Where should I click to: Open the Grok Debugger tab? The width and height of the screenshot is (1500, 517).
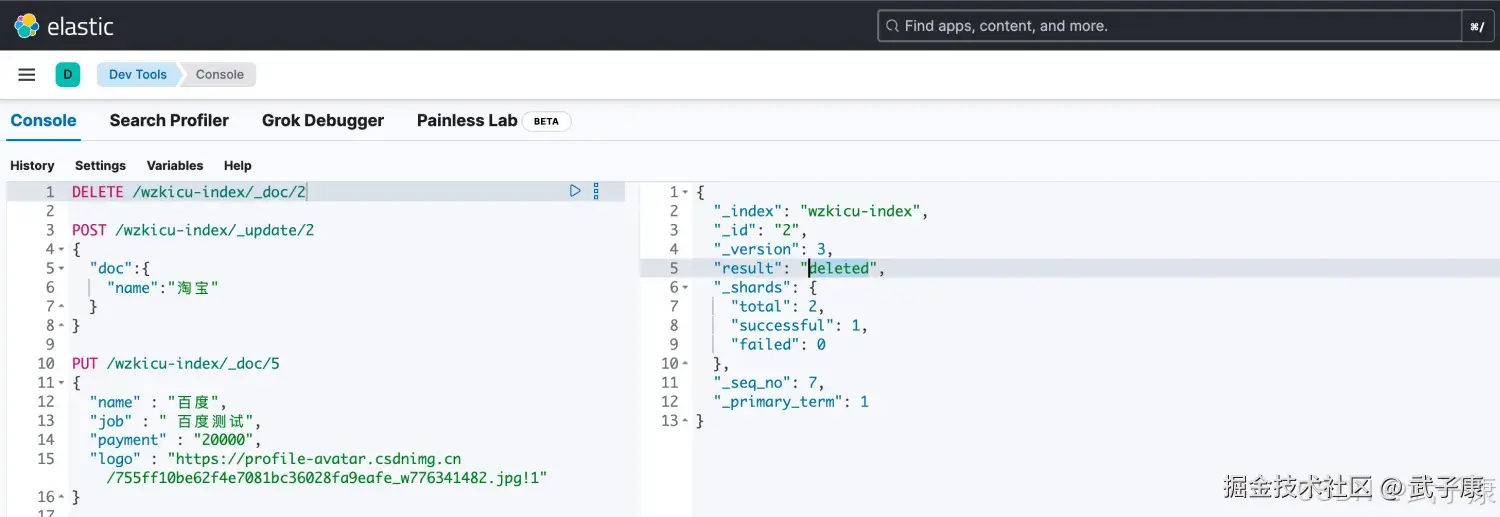(322, 121)
